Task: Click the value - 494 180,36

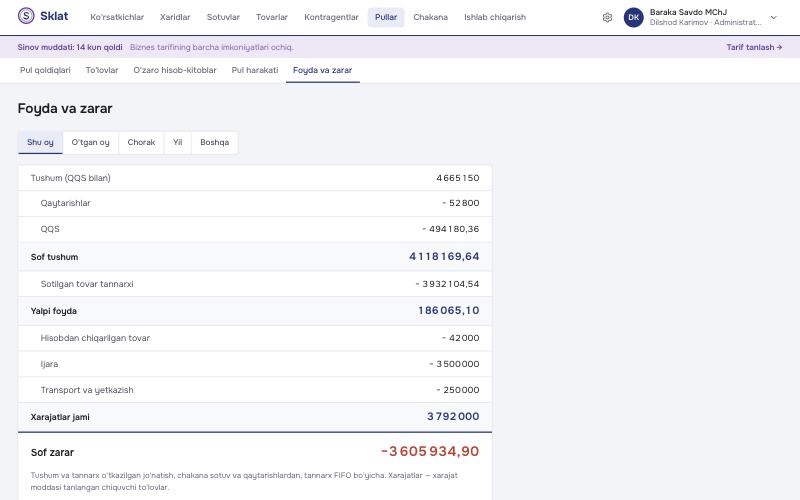Action: (x=451, y=229)
